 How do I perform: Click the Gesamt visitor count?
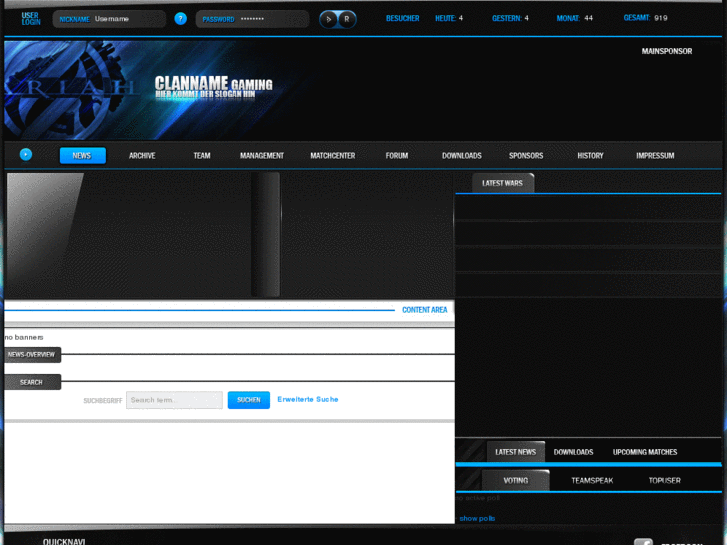coord(645,18)
